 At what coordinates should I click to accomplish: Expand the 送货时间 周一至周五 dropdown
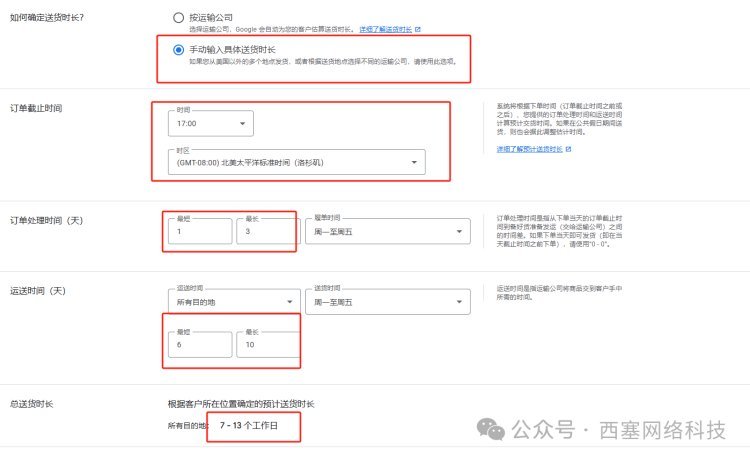click(x=385, y=301)
